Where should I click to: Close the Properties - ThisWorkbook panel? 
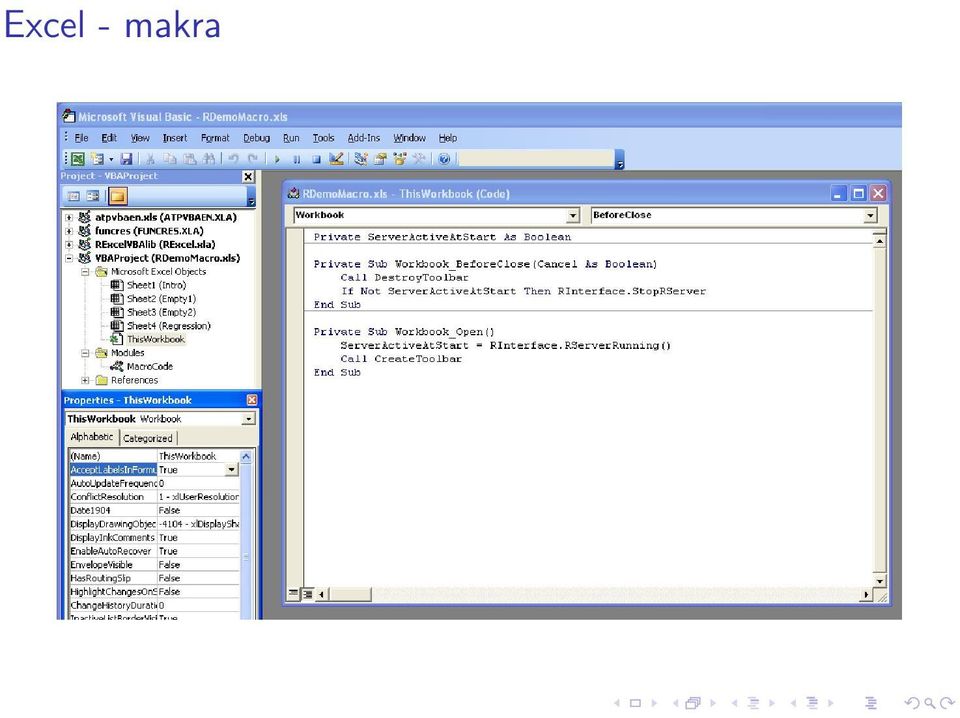(252, 400)
